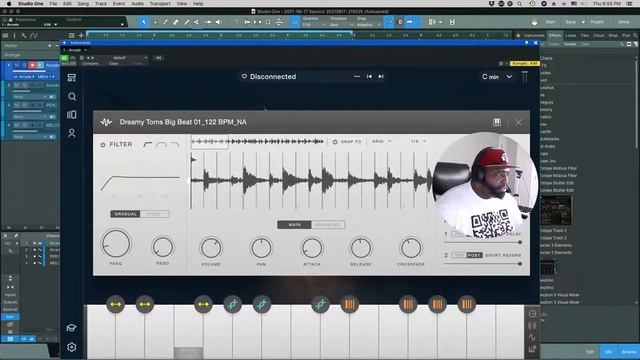
Task: Open the Arcade library shelves icon
Action: 72,115
